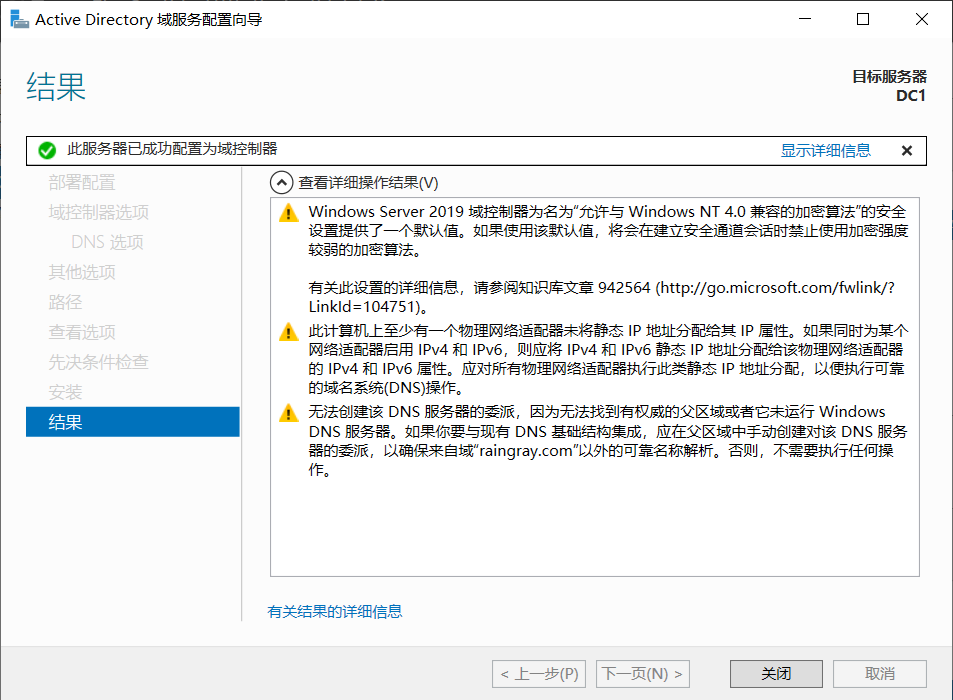Click the text mentioning 942564 knowledge base article

tap(602, 297)
